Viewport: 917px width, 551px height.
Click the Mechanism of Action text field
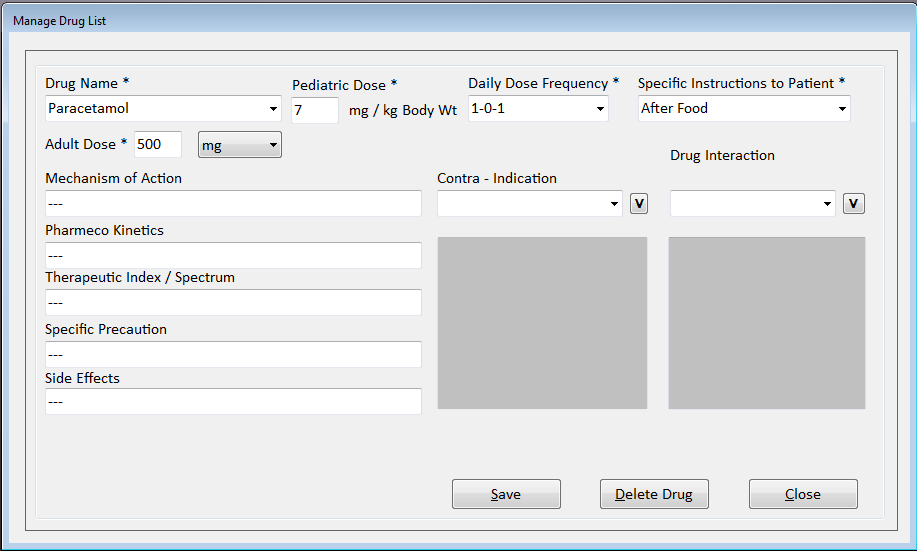click(x=233, y=204)
